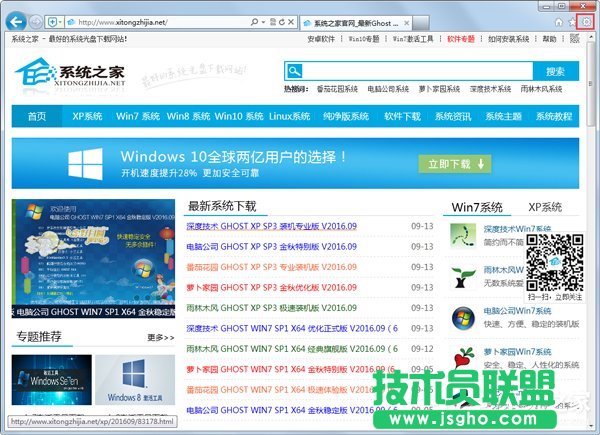Click the Windows logo in the Windows 10 banner
Image resolution: width=600 pixels, height=435 pixels.
85,164
